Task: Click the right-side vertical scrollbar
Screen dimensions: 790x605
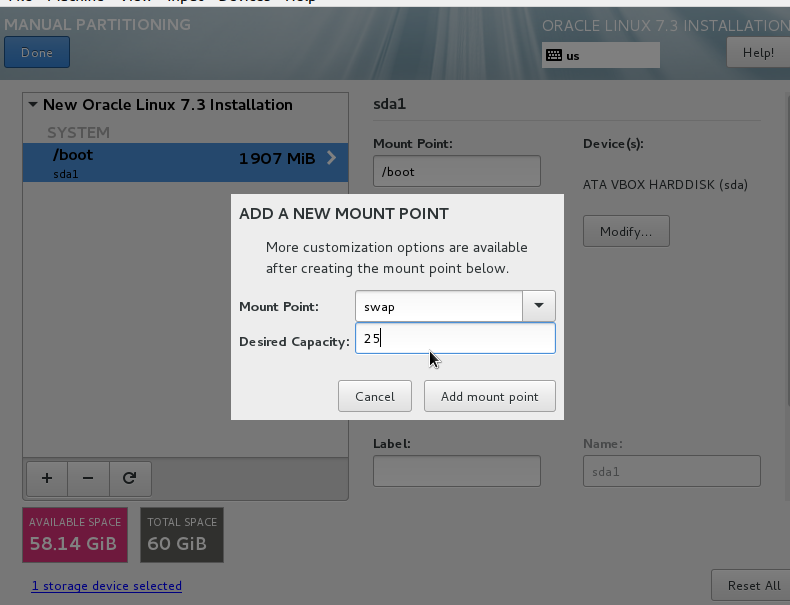Action: coord(787,249)
